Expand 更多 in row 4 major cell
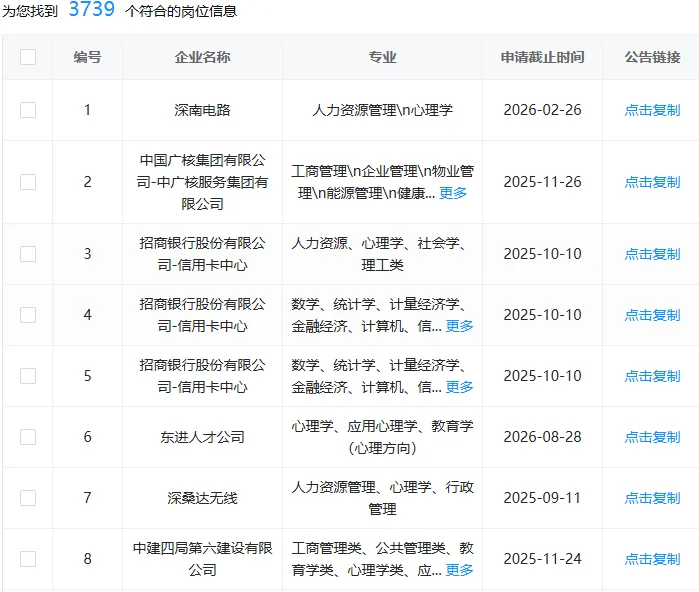699x592 pixels. 459,326
